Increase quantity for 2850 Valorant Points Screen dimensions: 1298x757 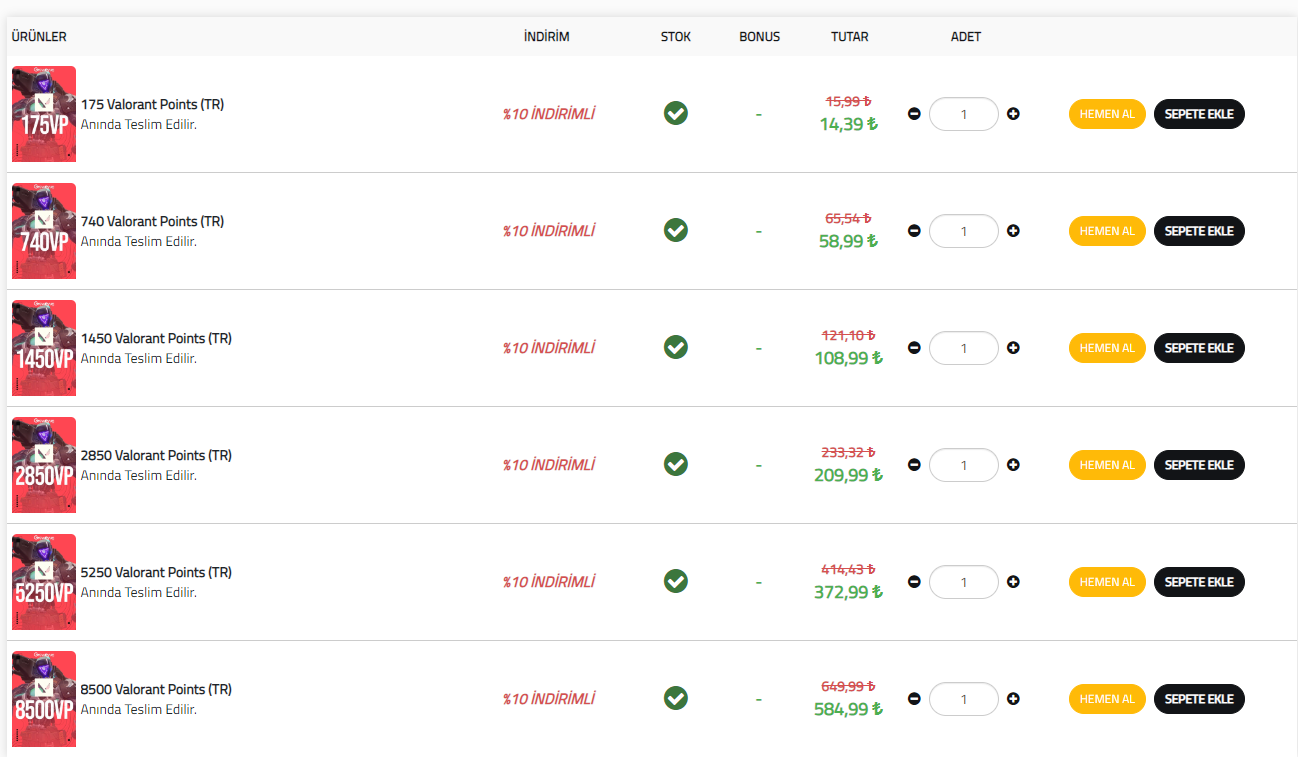(1013, 465)
